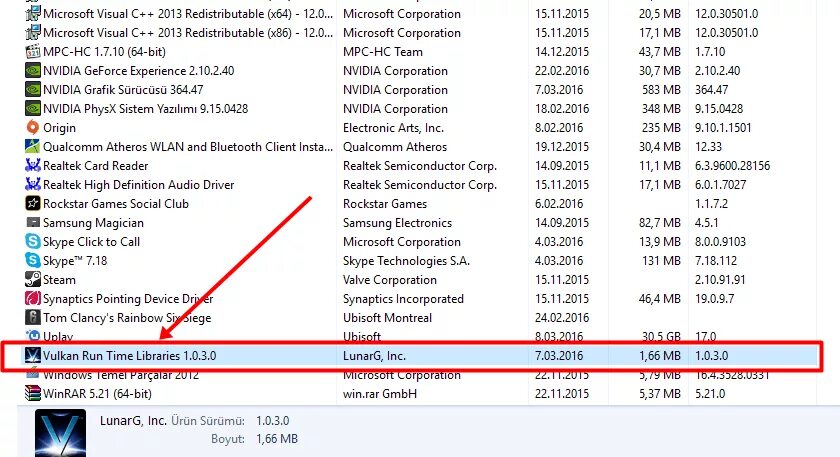
Task: Select the Samsung Magician icon
Action: (x=33, y=223)
